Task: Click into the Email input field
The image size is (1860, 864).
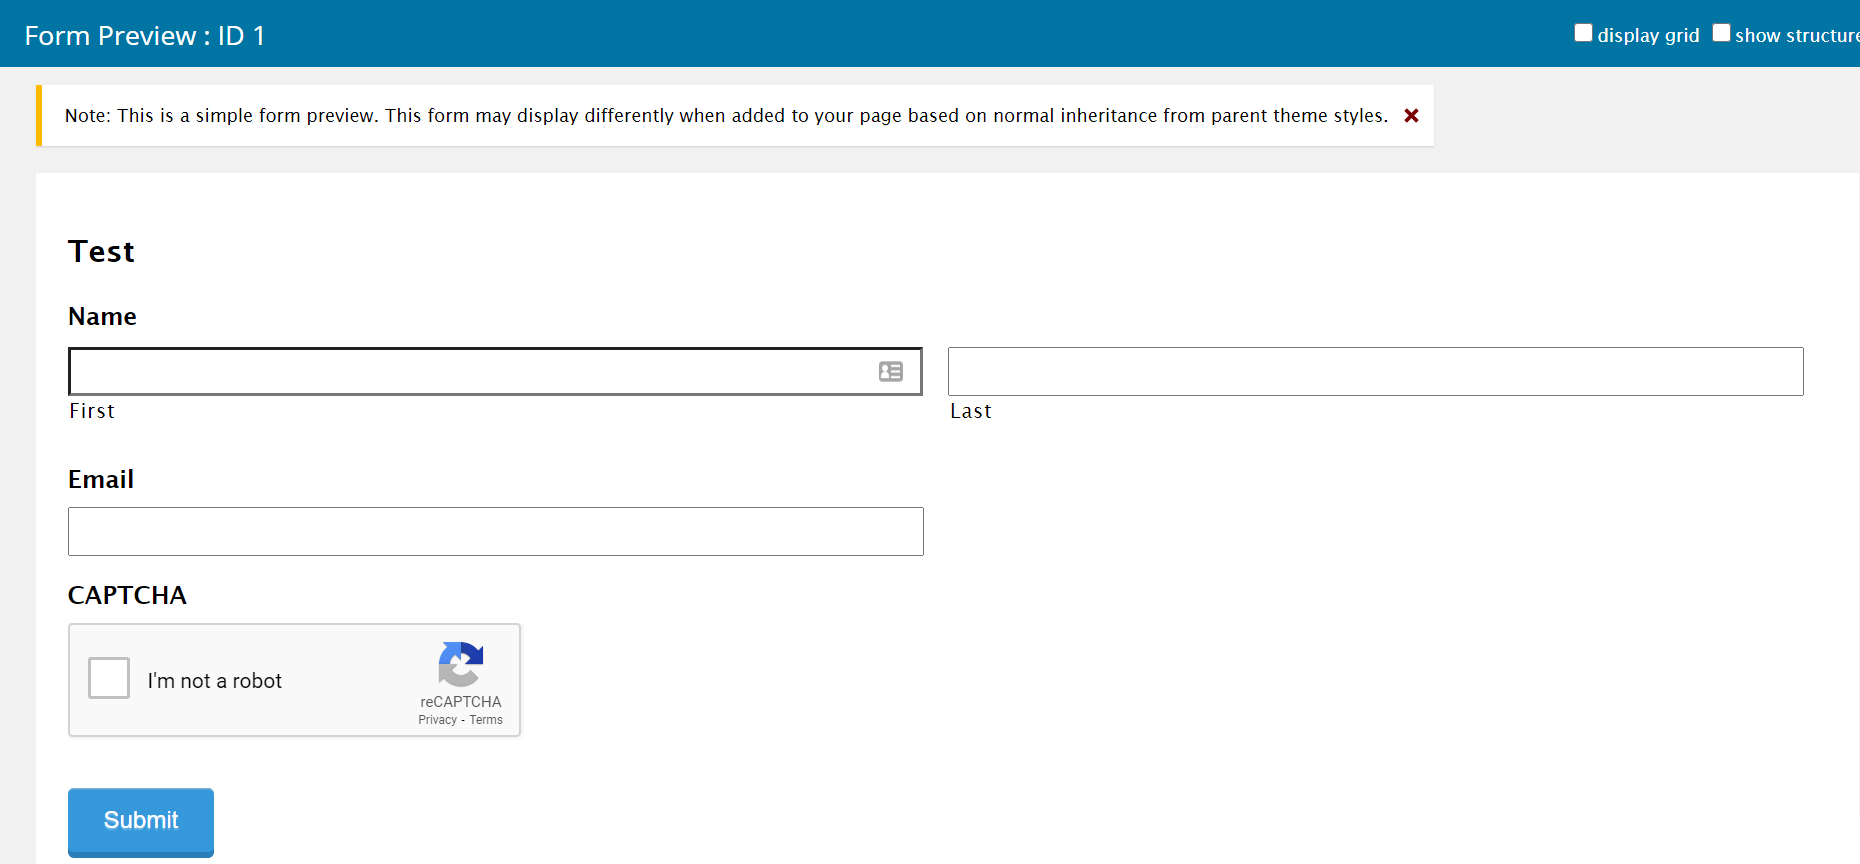Action: click(496, 531)
